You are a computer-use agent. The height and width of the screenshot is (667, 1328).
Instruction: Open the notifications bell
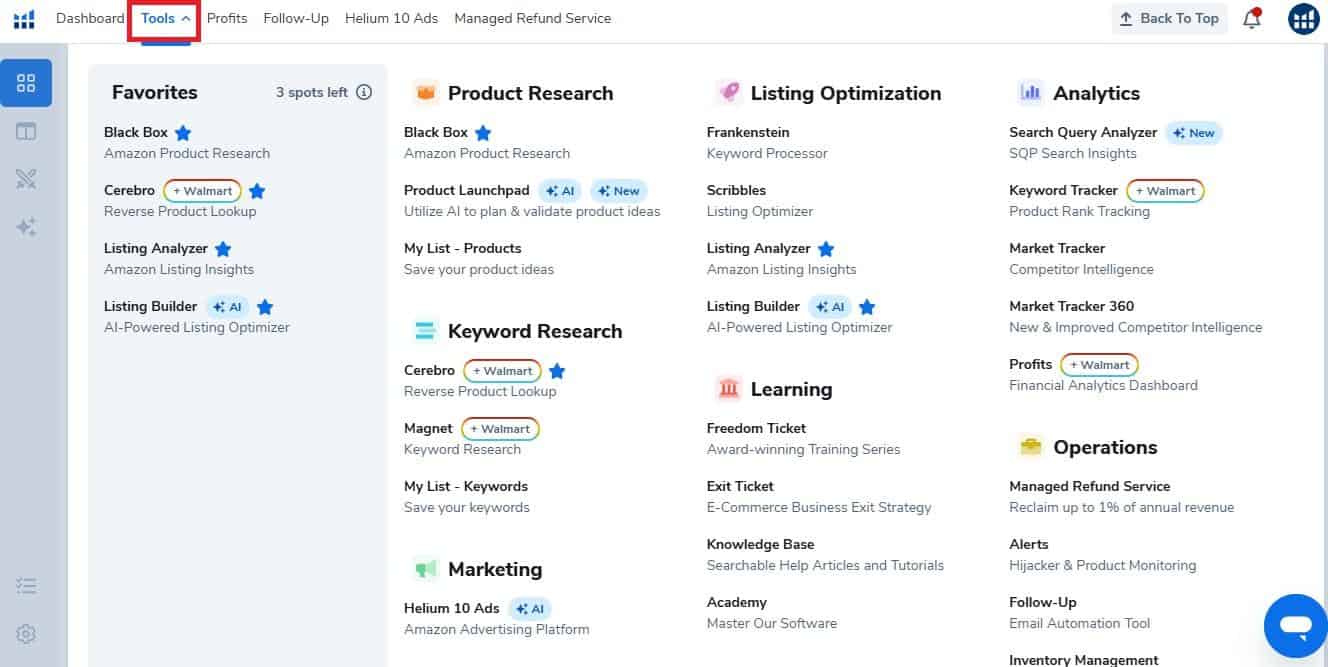[x=1252, y=18]
